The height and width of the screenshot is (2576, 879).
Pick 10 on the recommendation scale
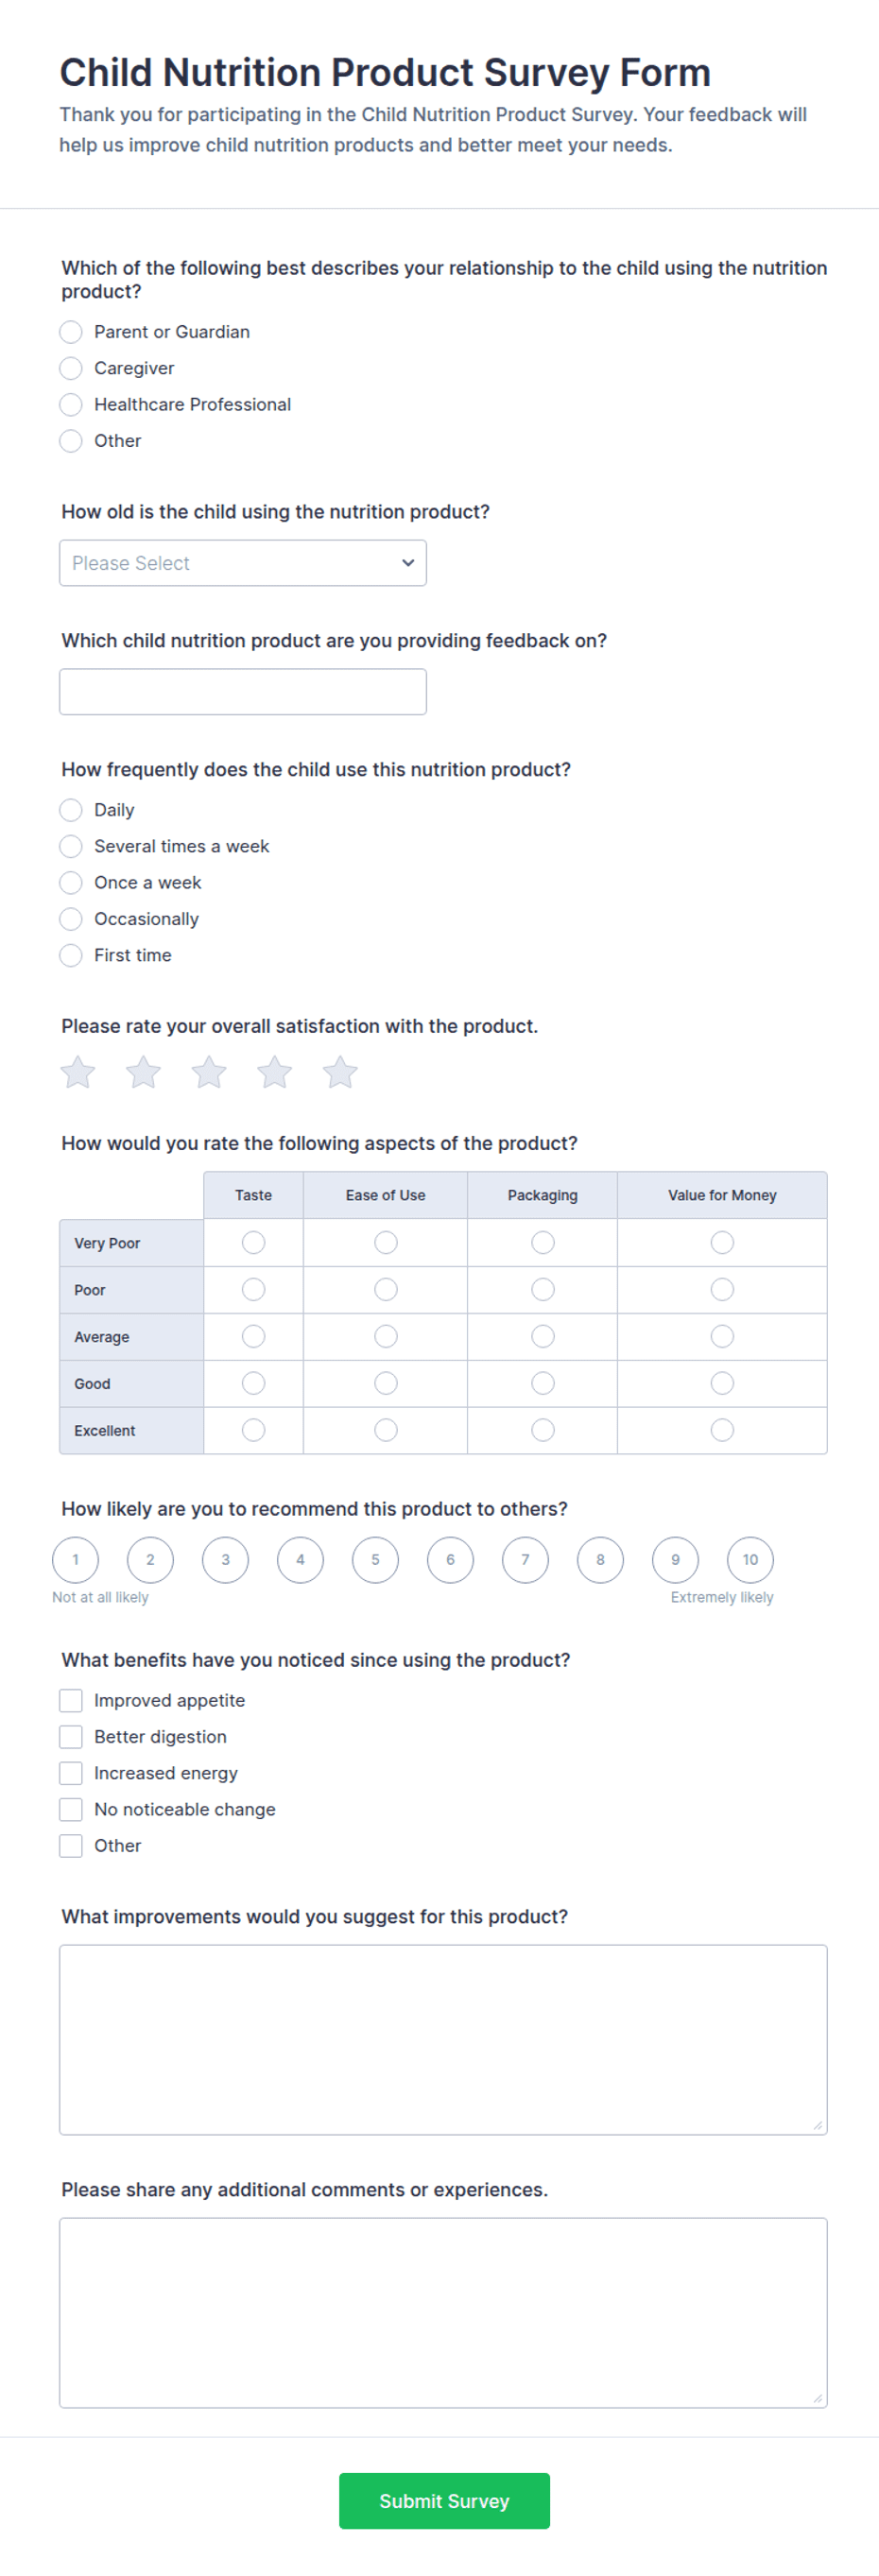click(750, 1560)
